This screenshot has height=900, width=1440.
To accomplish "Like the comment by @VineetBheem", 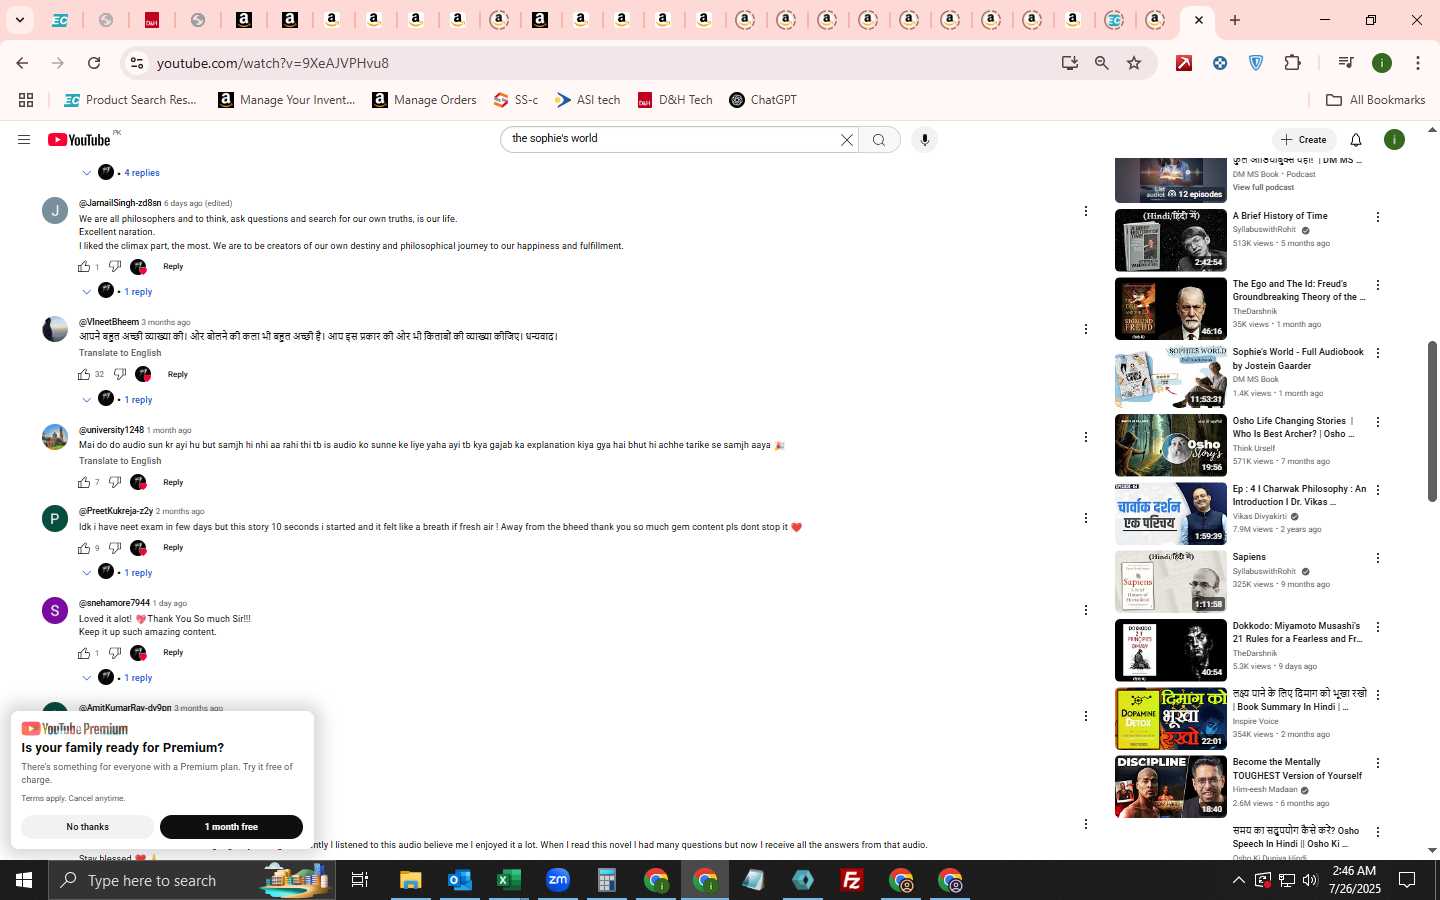I will pos(84,374).
